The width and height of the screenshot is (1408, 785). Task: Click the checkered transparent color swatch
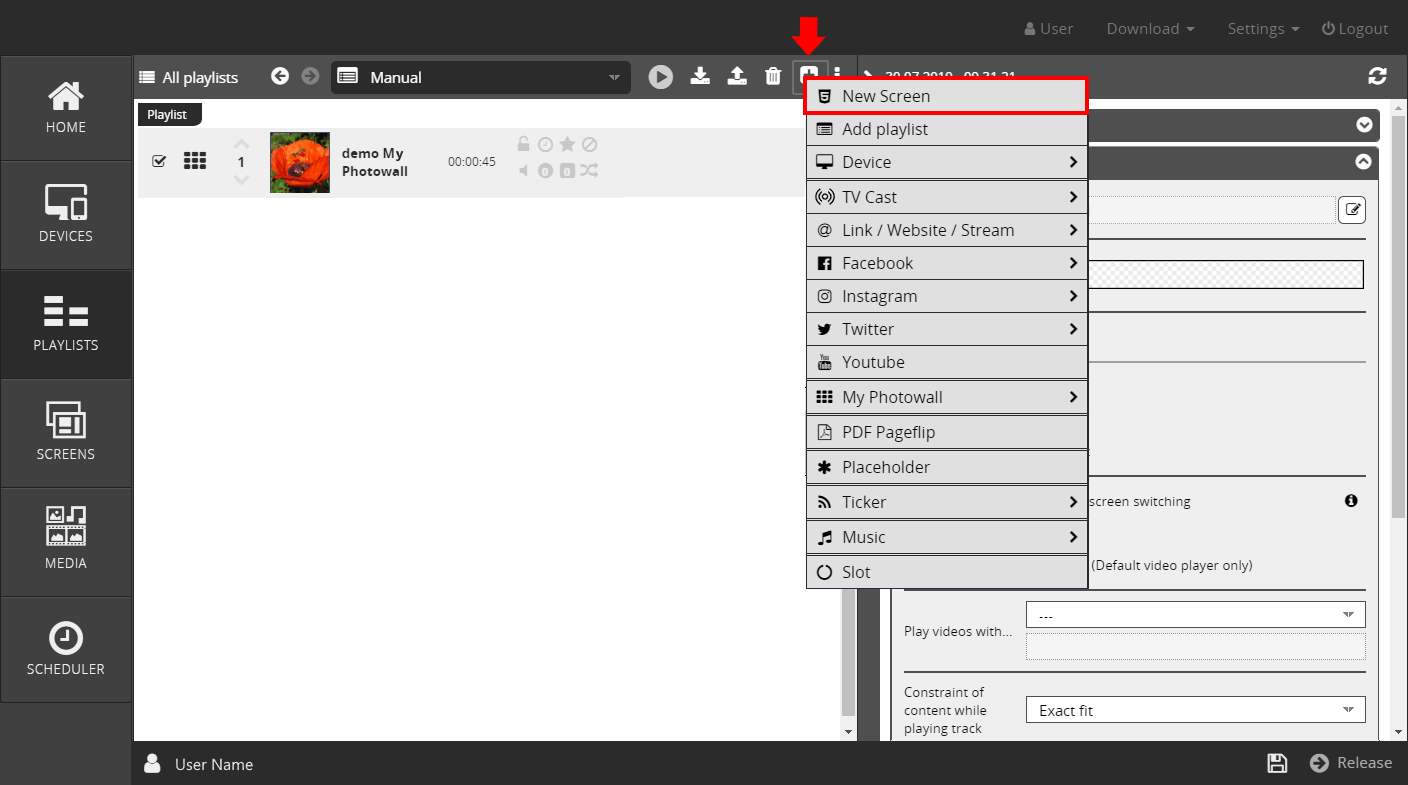[1225, 275]
